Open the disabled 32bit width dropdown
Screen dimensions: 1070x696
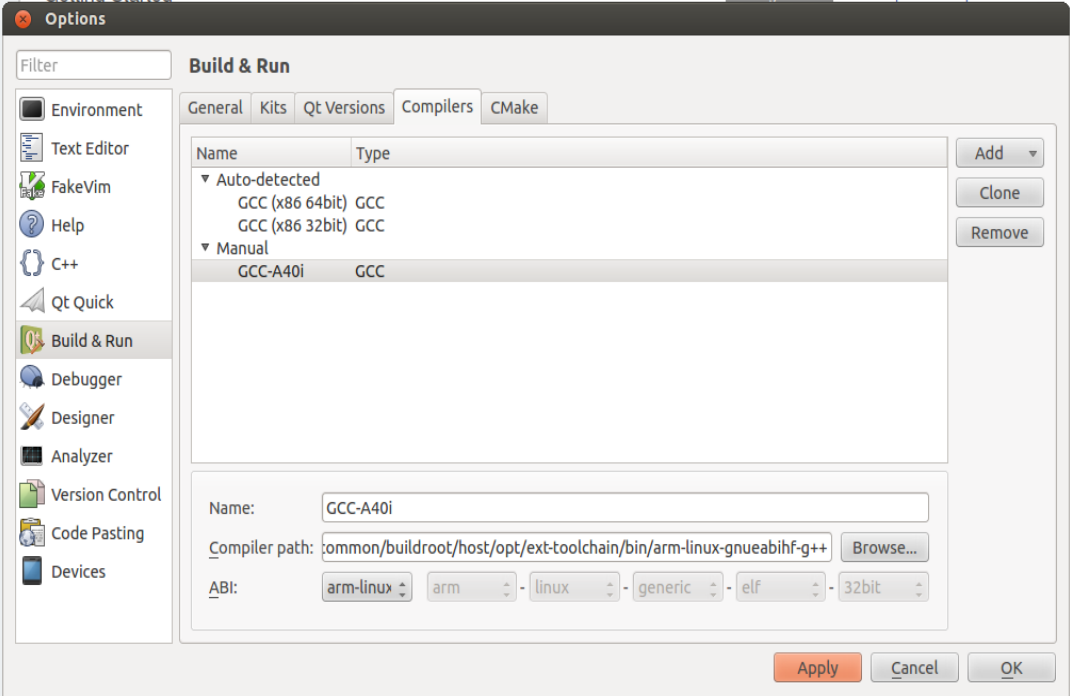[x=883, y=588]
